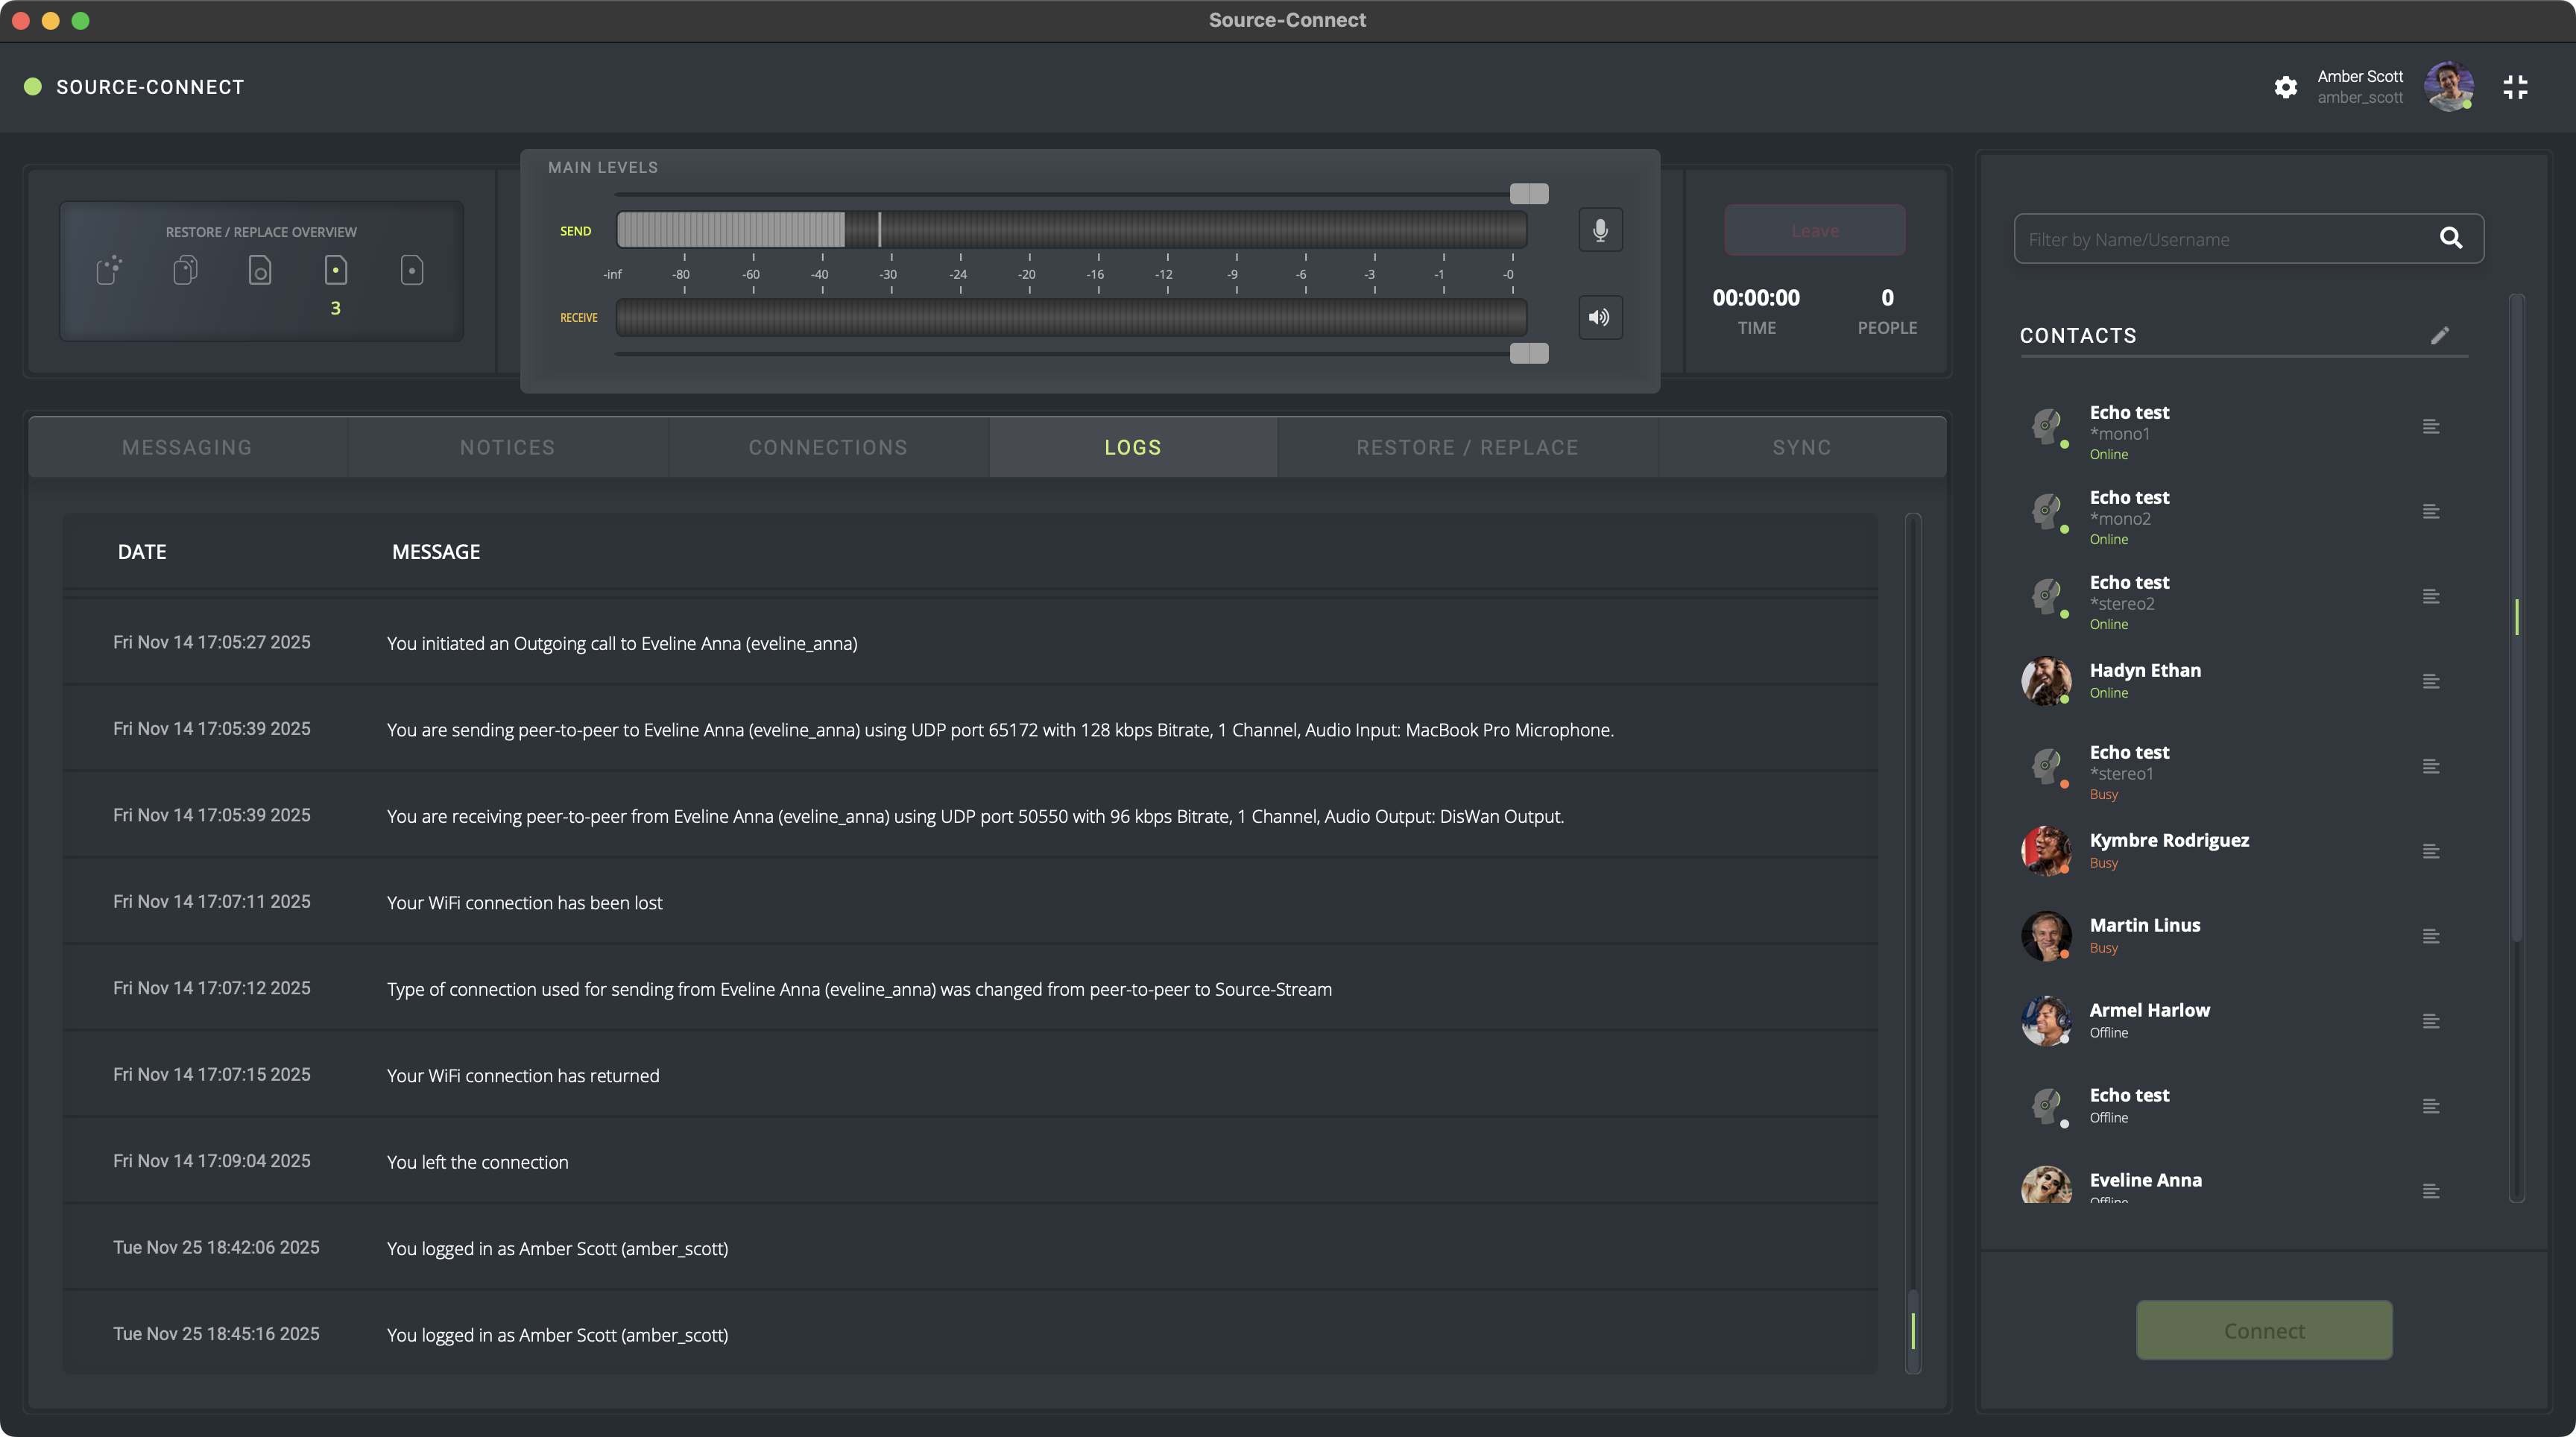
Task: Click the Leave button
Action: coord(1814,231)
